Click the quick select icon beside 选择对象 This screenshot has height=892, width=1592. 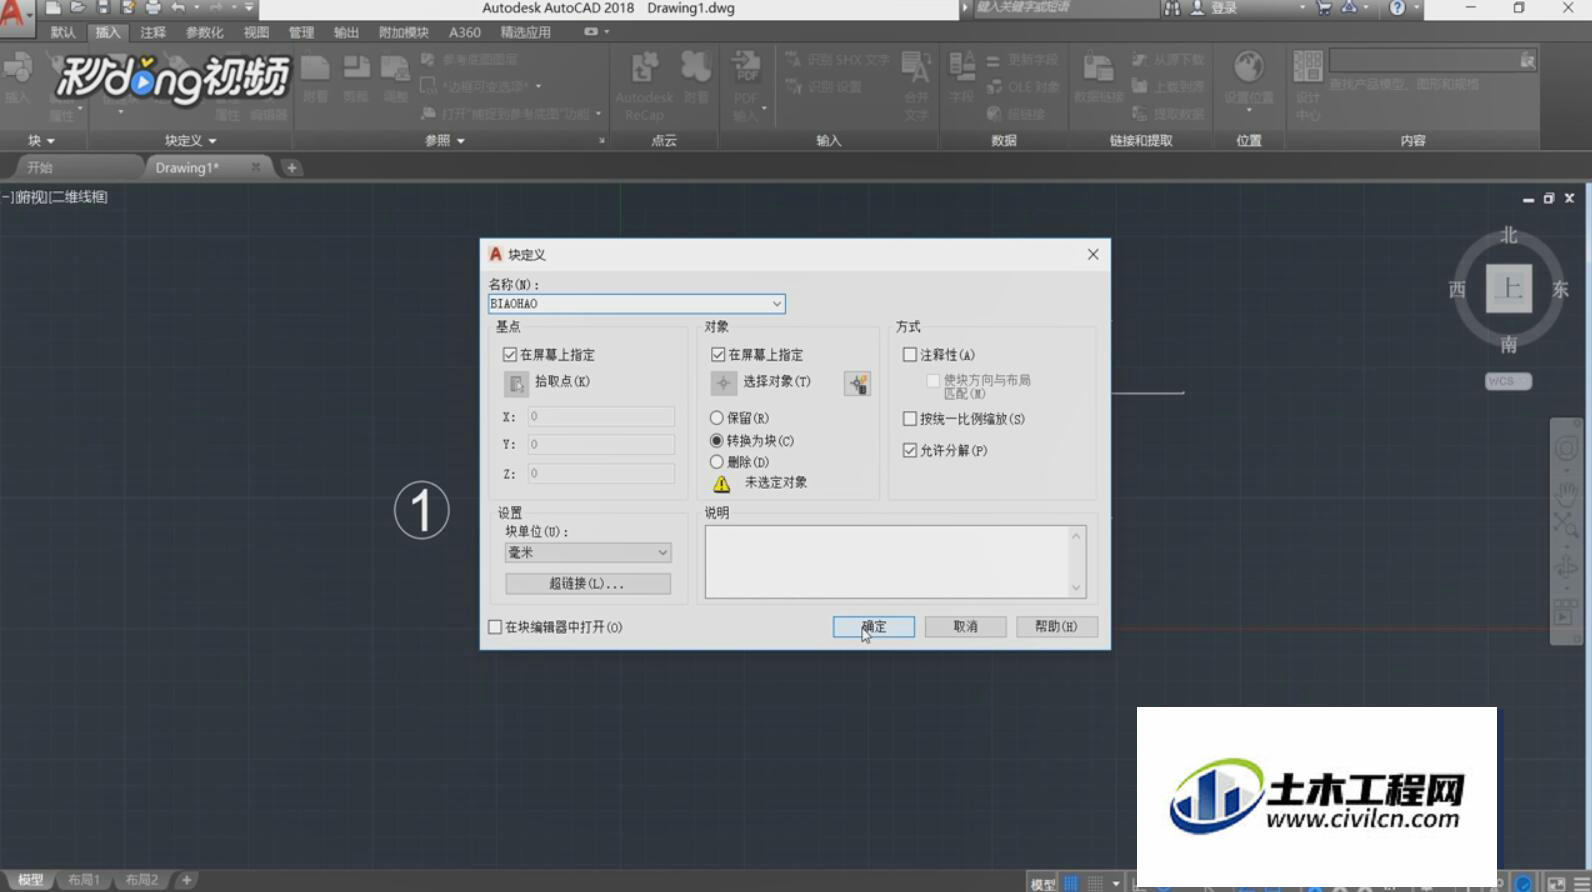tap(857, 383)
